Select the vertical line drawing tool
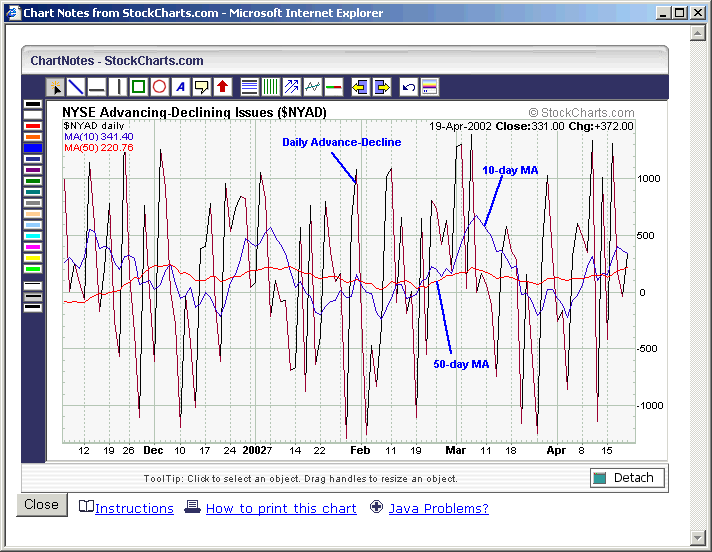712x552 pixels. (118, 87)
